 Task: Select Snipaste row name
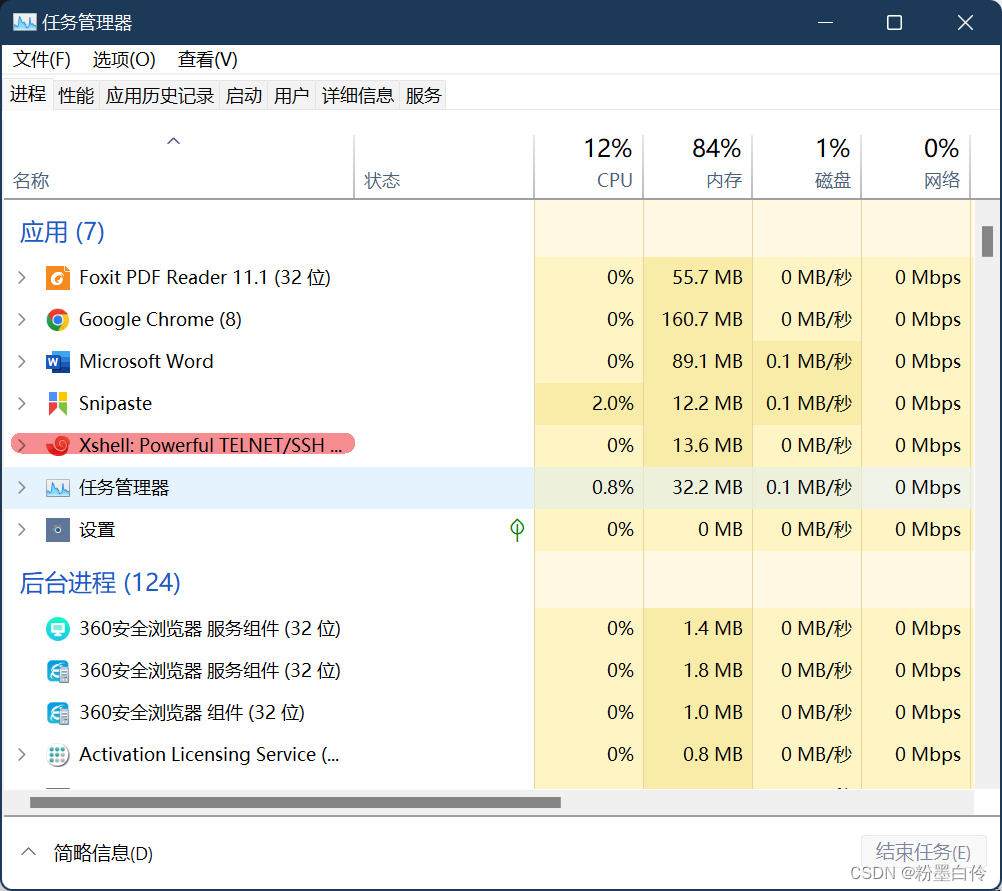pyautogui.click(x=115, y=404)
